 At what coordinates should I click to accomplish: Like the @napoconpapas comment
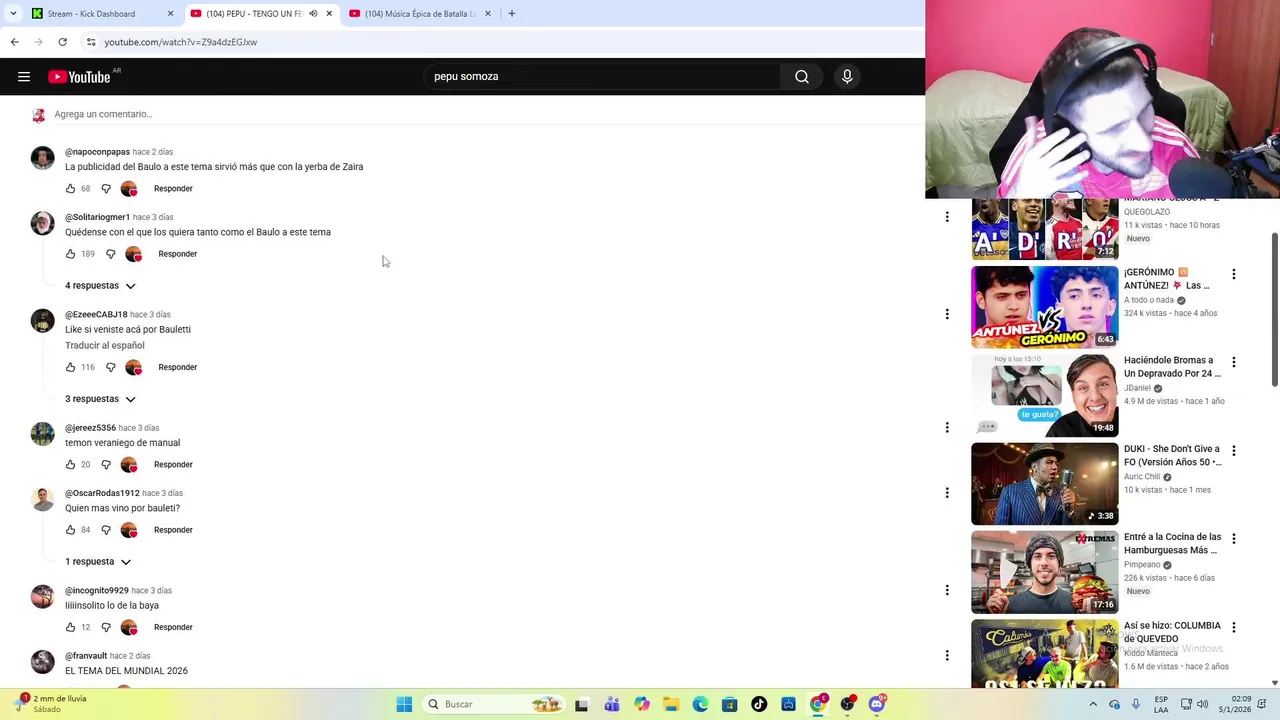71,189
